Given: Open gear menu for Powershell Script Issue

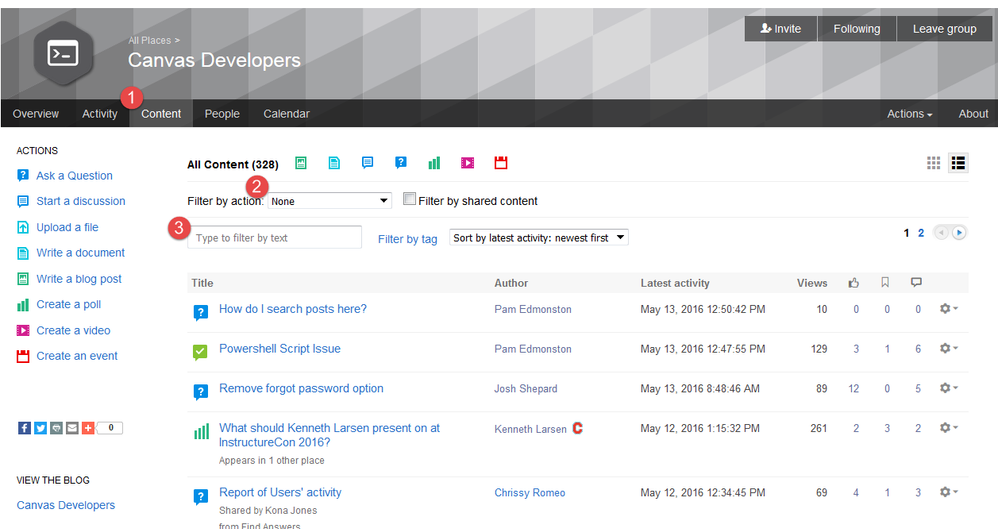Looking at the screenshot, I should [948, 349].
